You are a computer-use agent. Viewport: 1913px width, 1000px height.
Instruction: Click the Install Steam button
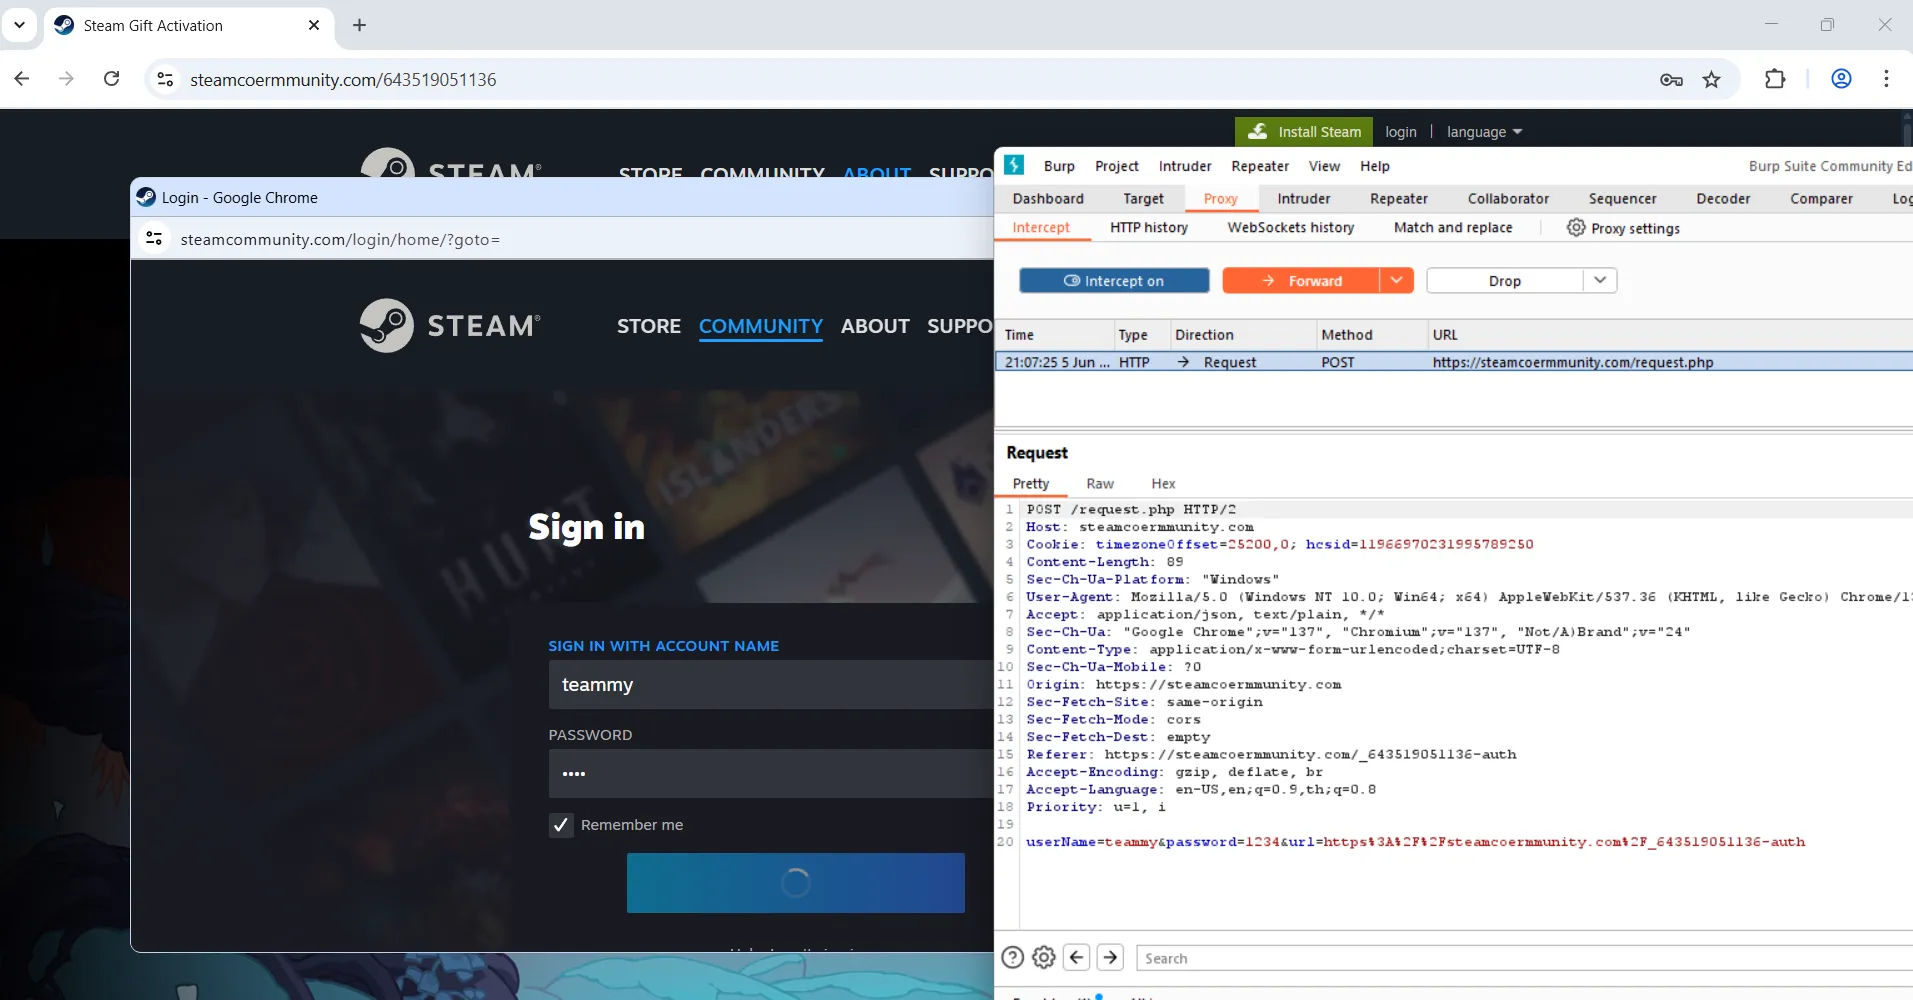[1304, 132]
